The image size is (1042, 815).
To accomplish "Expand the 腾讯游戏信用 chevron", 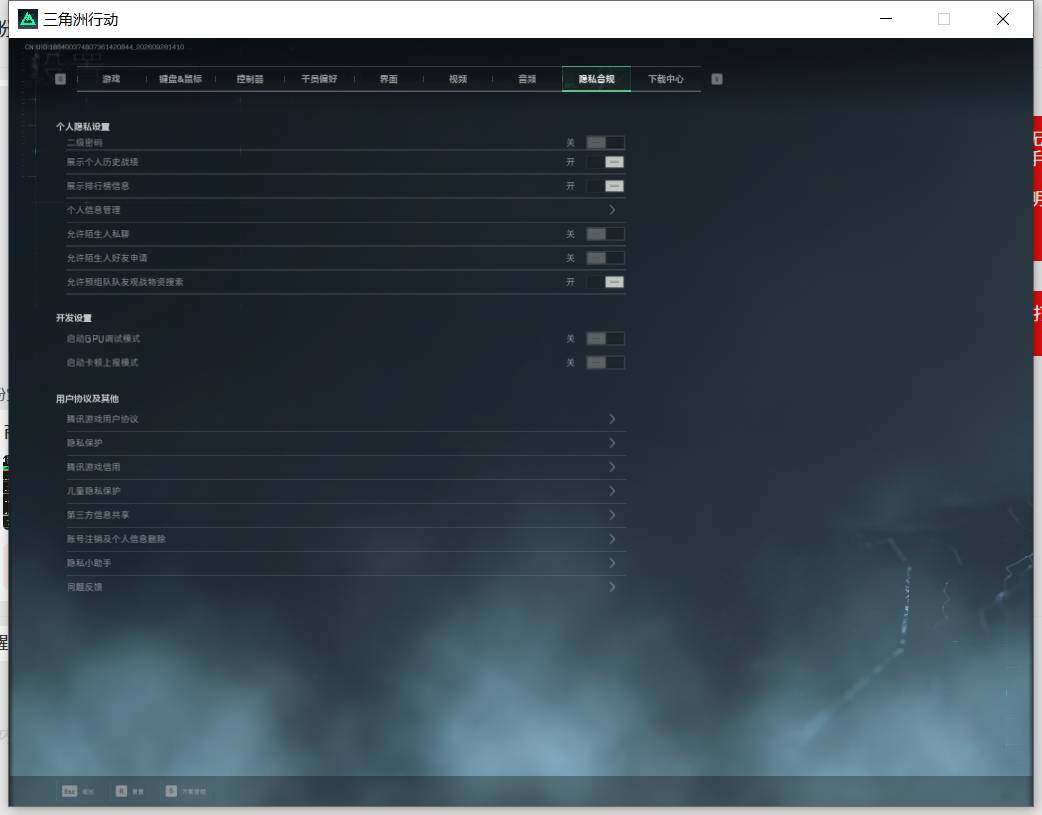I will 612,467.
